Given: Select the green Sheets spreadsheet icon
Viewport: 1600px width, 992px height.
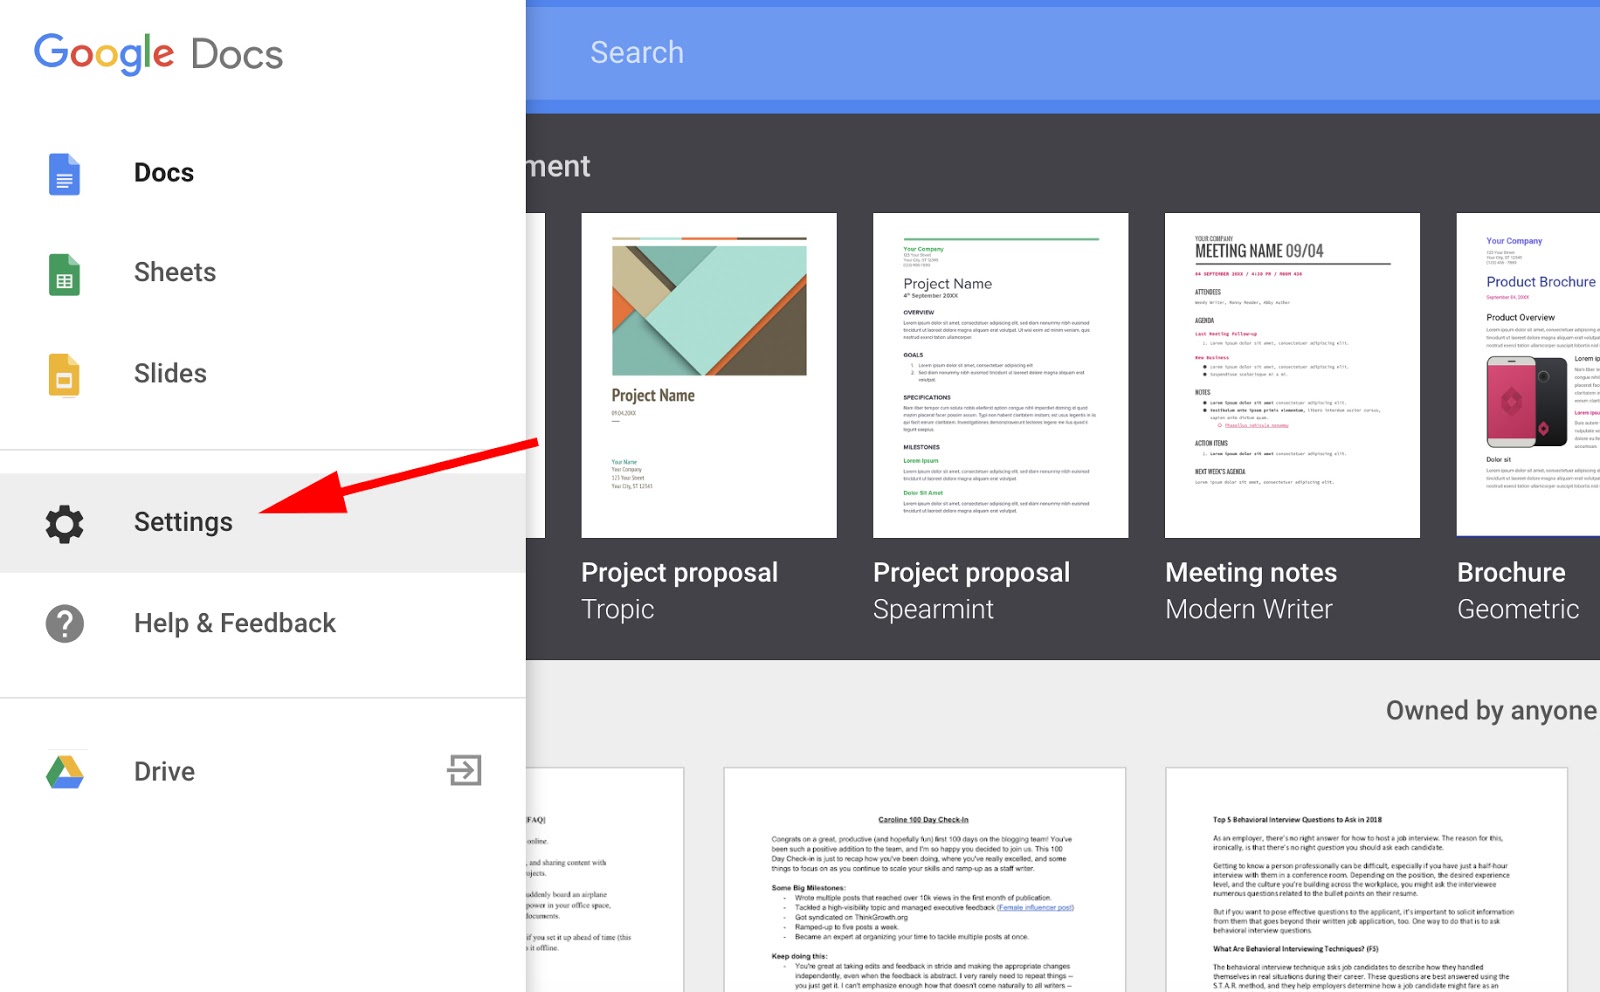Looking at the screenshot, I should [63, 274].
